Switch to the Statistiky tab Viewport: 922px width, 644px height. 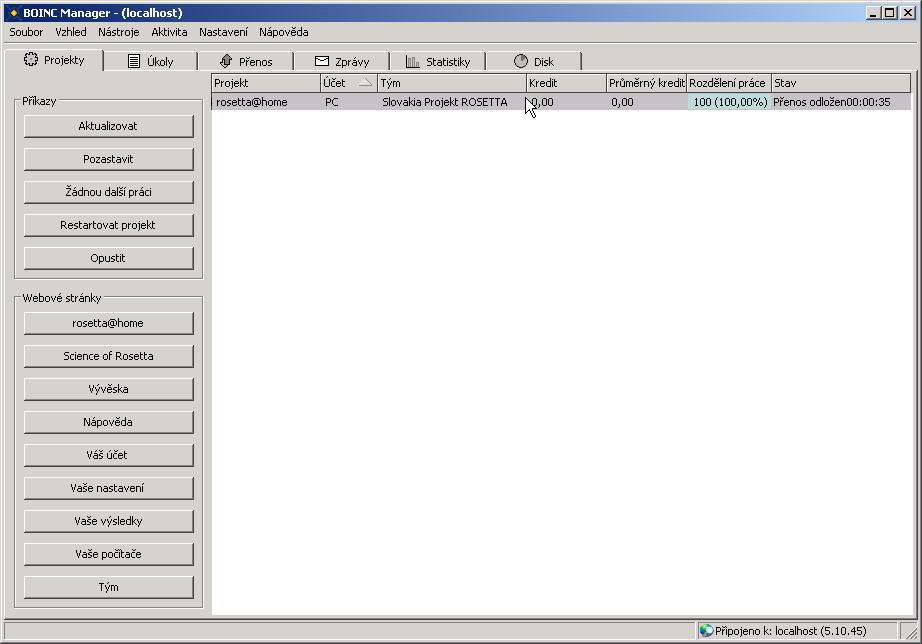(x=438, y=61)
